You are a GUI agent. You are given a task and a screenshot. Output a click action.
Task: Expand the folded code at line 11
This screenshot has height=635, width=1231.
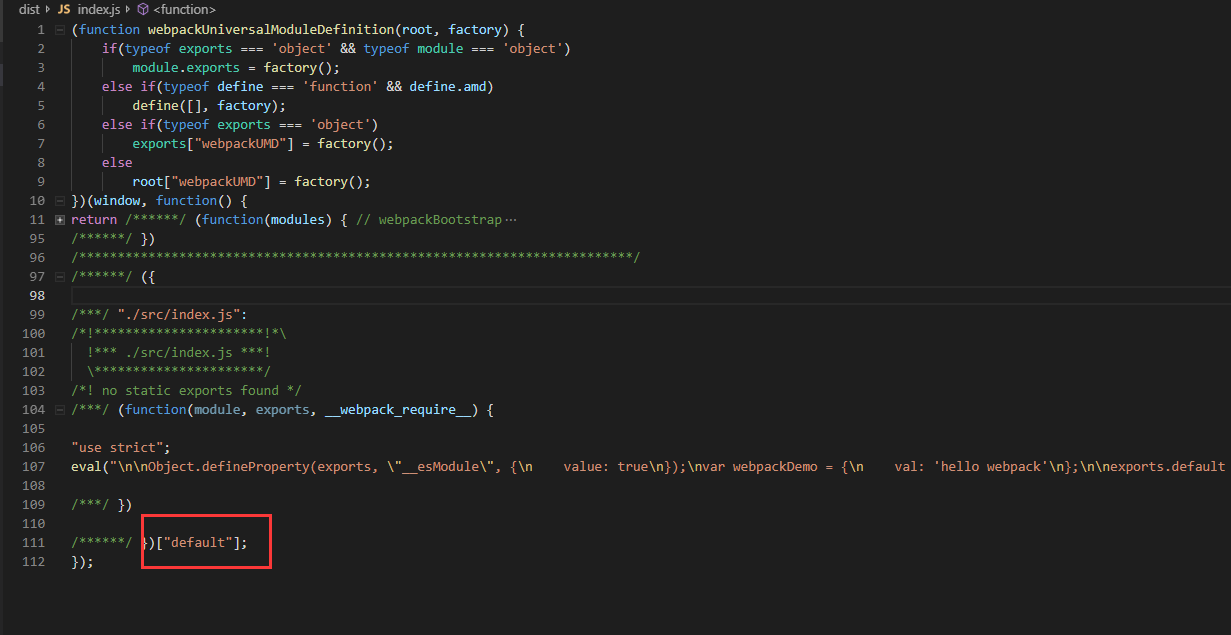[x=58, y=219]
